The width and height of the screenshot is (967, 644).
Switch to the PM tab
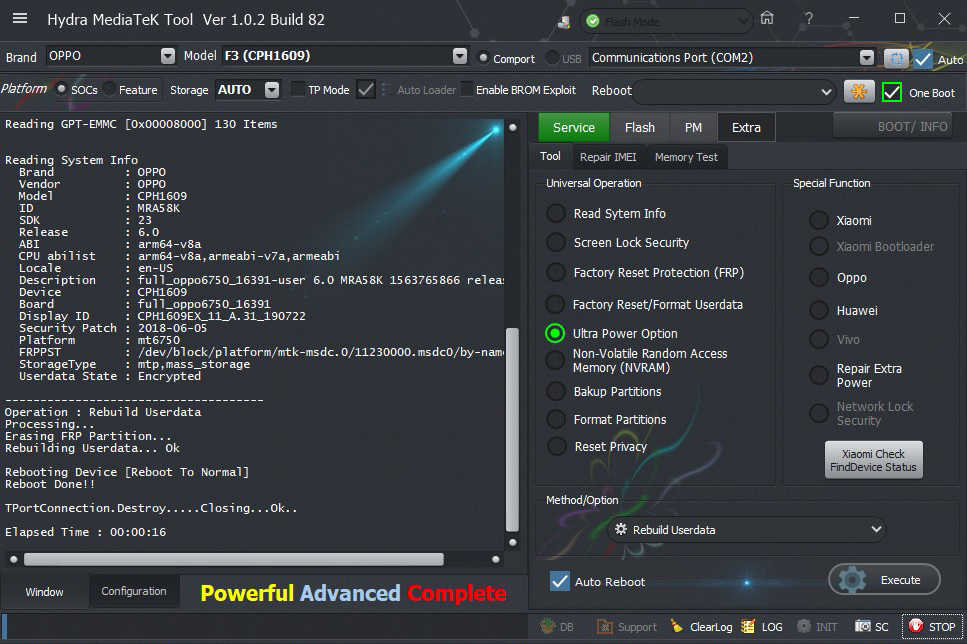tap(693, 128)
